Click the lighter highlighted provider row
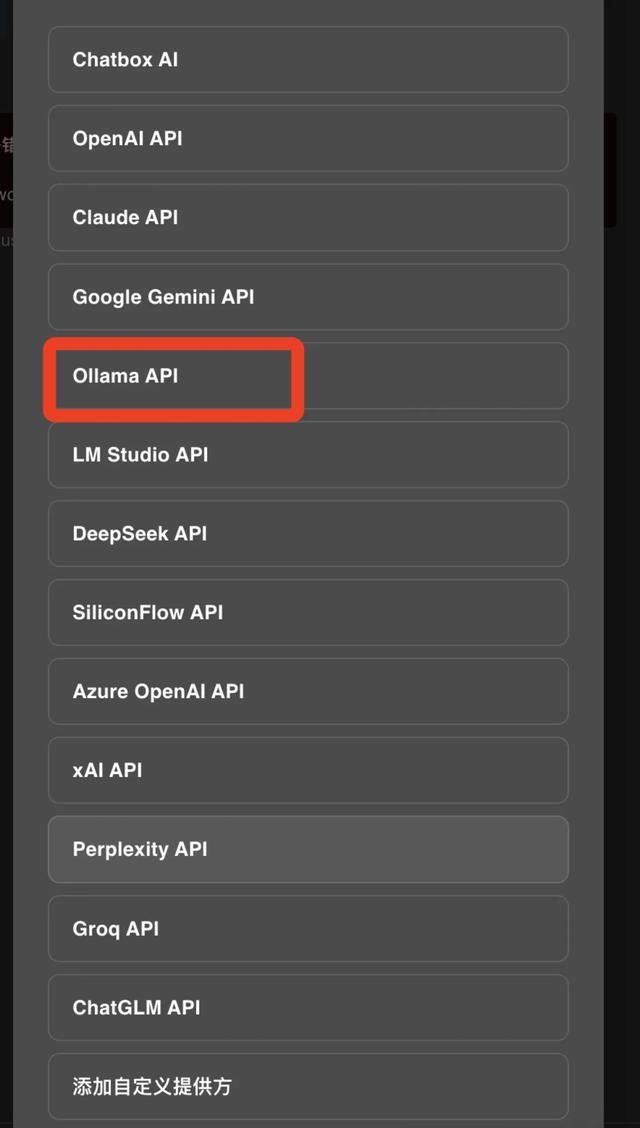 (308, 850)
